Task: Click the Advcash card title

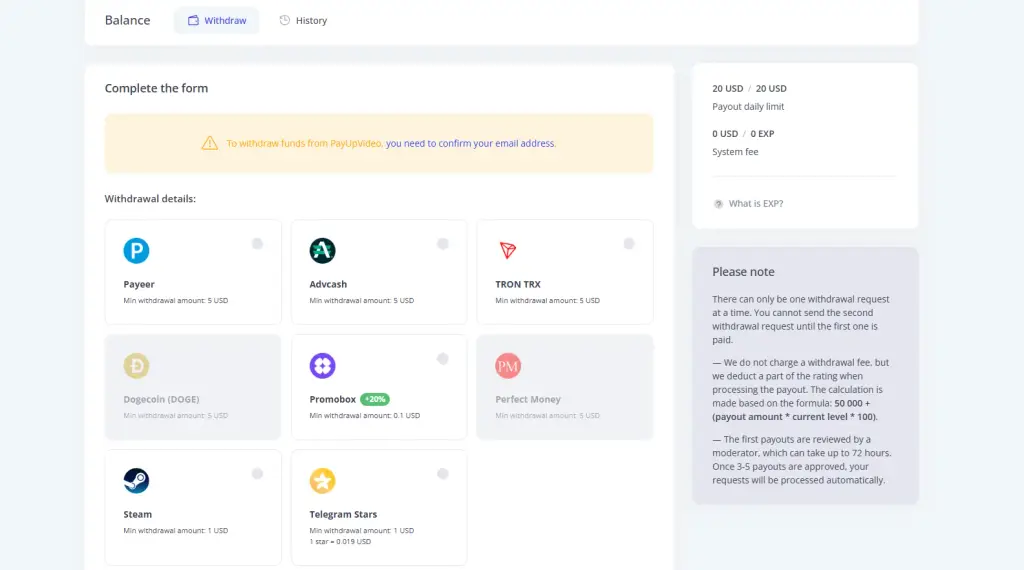Action: (328, 284)
